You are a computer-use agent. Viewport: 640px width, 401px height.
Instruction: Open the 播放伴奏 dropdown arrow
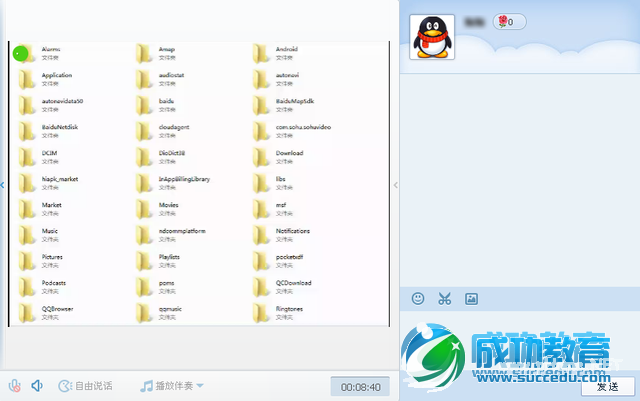(x=200, y=385)
